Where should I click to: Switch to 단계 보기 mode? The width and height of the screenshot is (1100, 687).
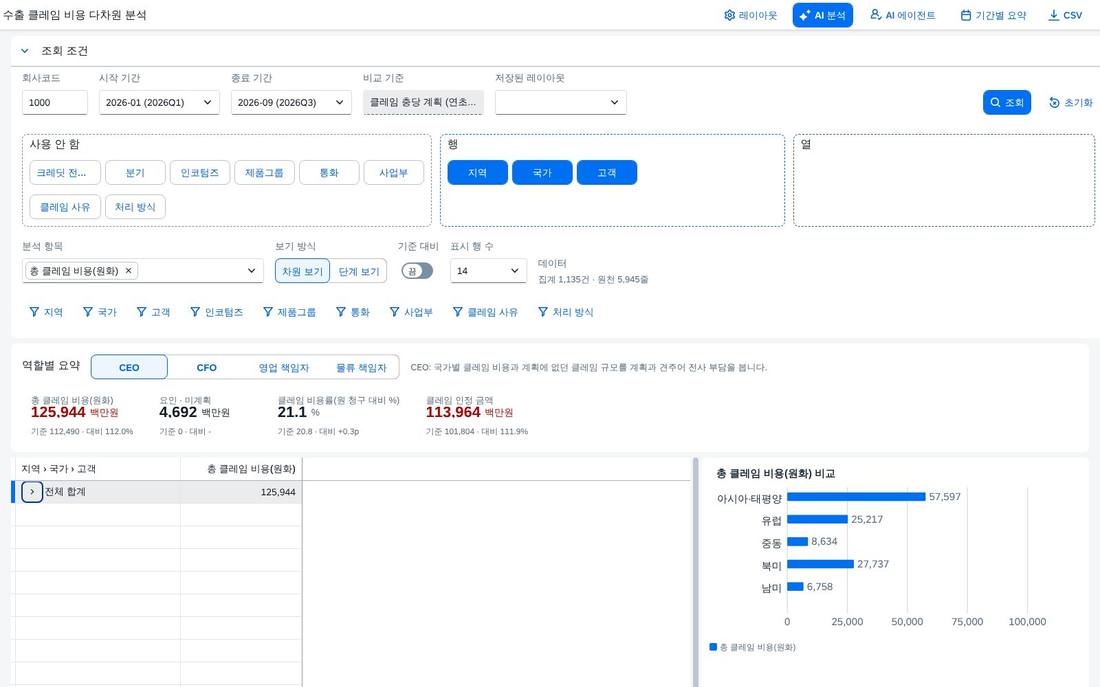358,272
